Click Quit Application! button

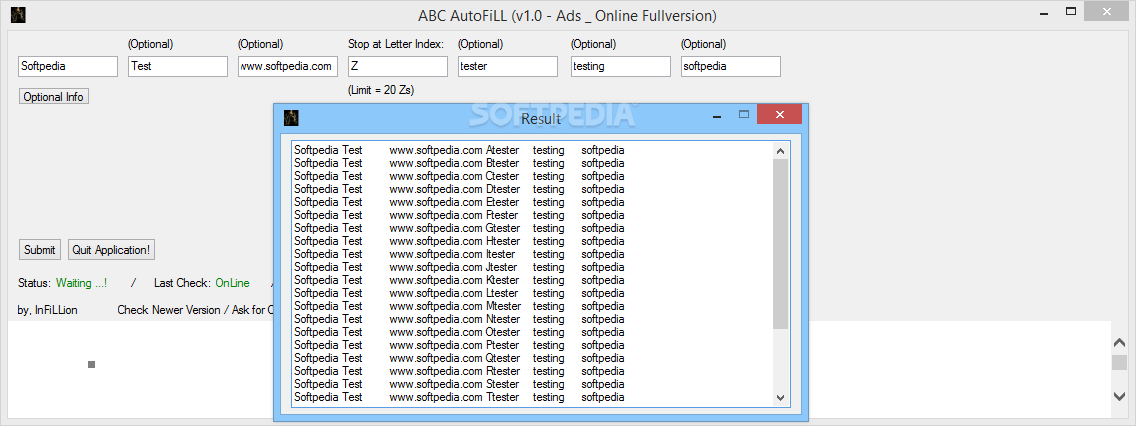tap(112, 250)
